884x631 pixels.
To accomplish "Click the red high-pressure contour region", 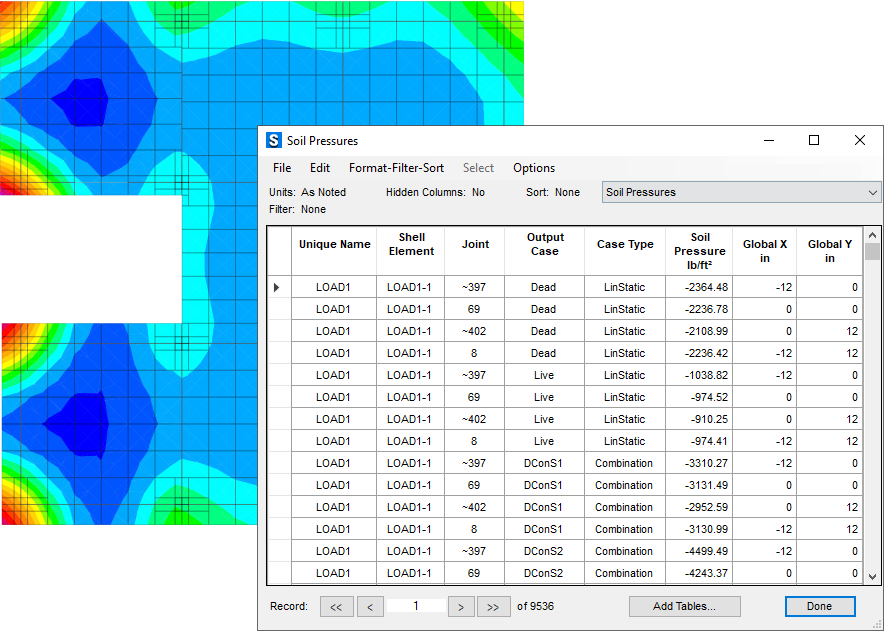I will click(6, 186).
